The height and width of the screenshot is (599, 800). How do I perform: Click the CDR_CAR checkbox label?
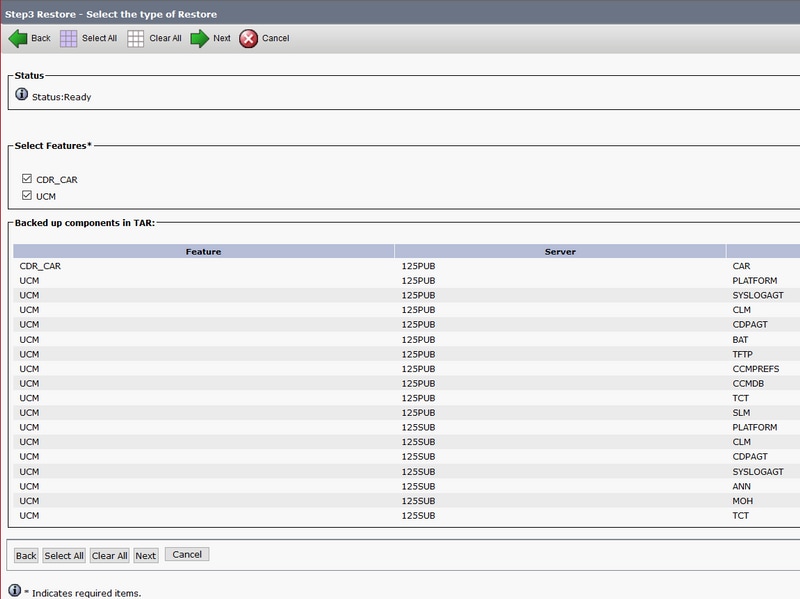click(57, 180)
